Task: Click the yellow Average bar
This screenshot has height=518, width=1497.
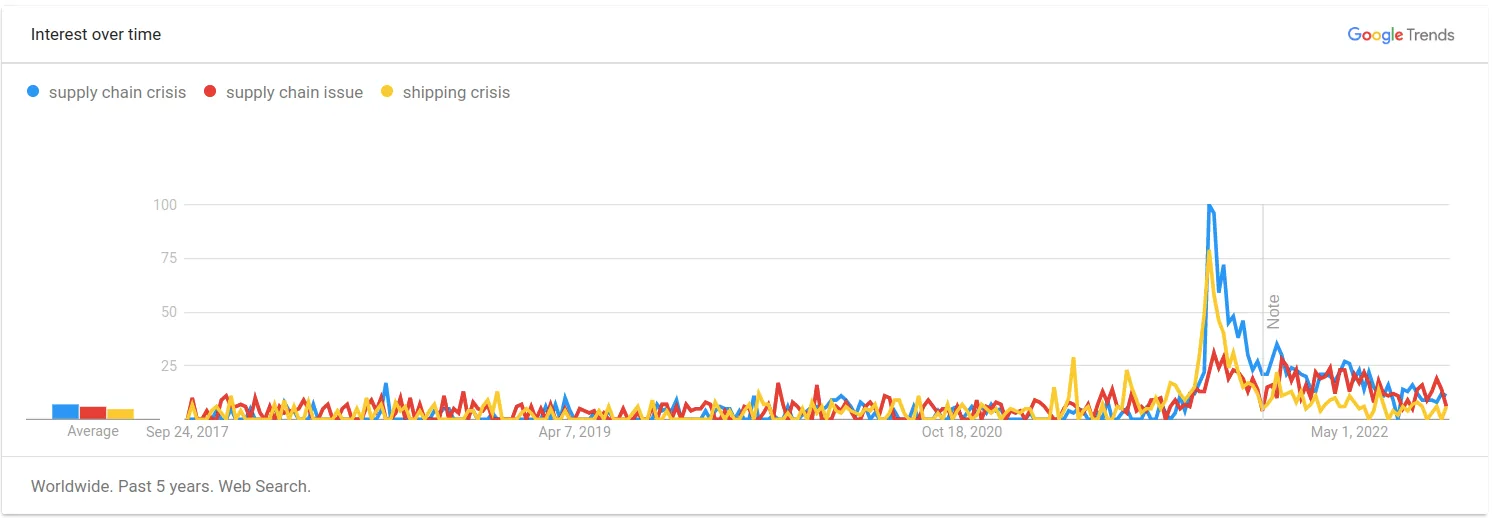Action: click(120, 413)
